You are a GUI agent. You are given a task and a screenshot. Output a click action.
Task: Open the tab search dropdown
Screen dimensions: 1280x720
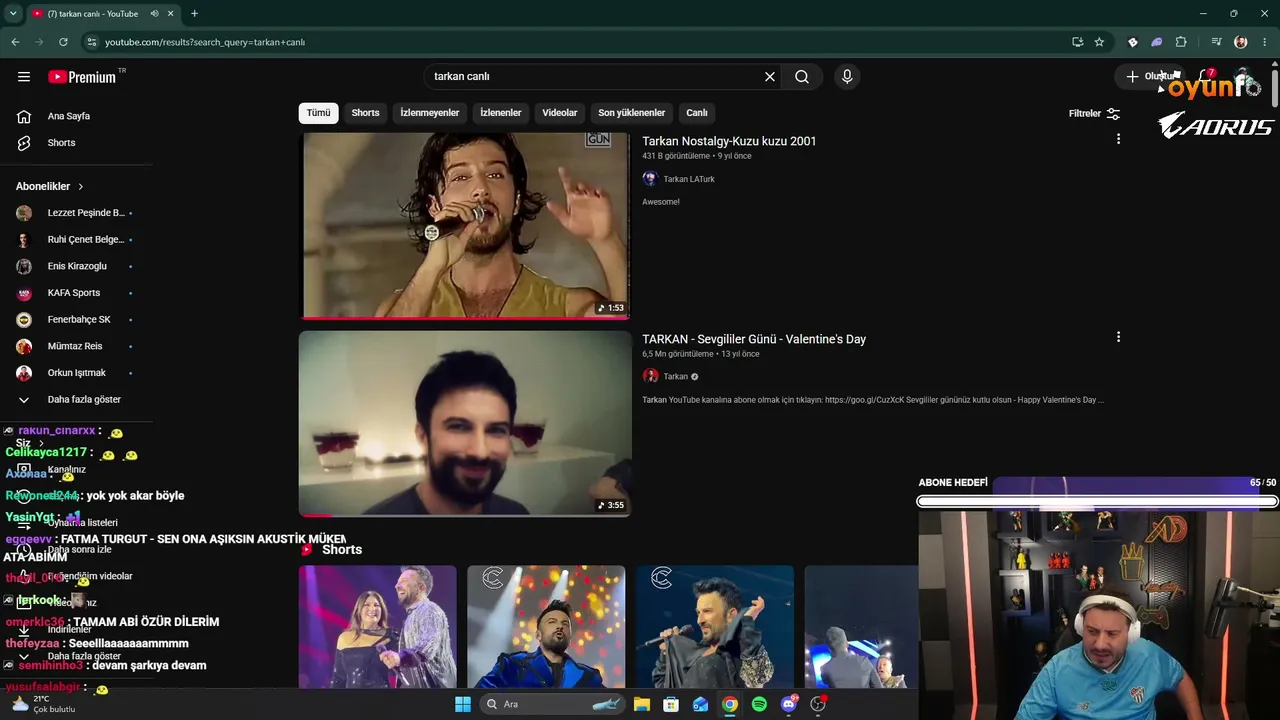13,14
